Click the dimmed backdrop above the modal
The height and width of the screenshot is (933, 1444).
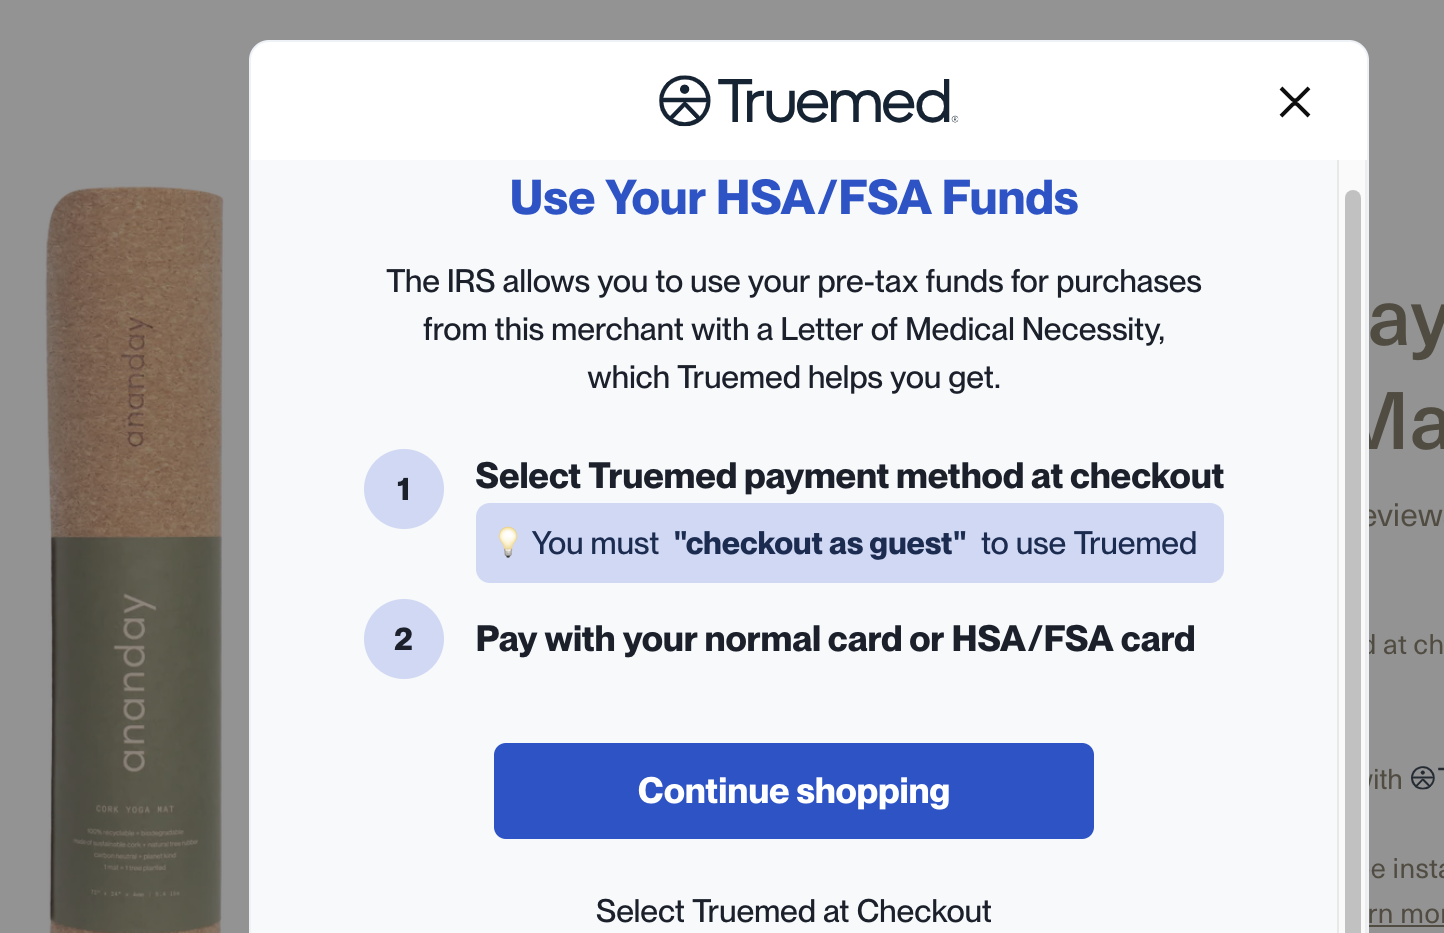[722, 18]
